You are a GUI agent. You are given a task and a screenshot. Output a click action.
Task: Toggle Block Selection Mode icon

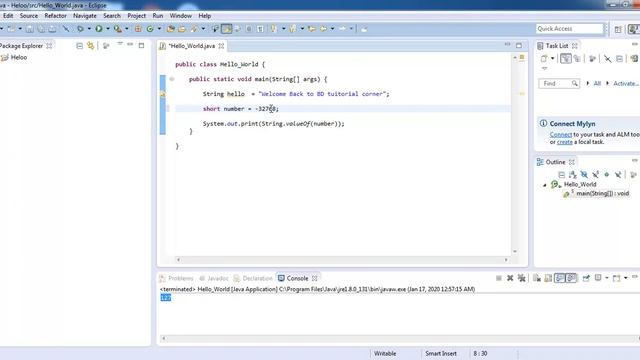tap(249, 29)
